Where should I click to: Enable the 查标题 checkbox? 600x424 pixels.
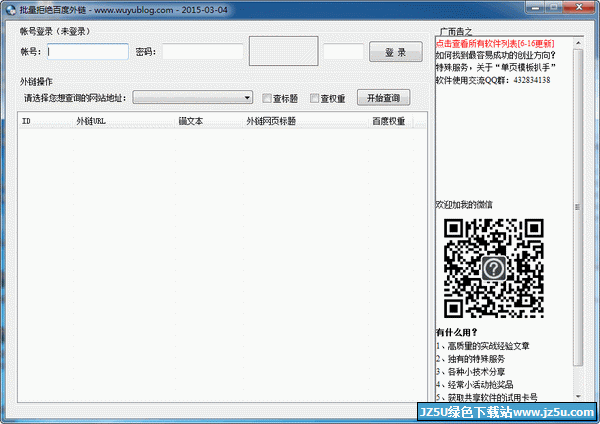[267, 98]
